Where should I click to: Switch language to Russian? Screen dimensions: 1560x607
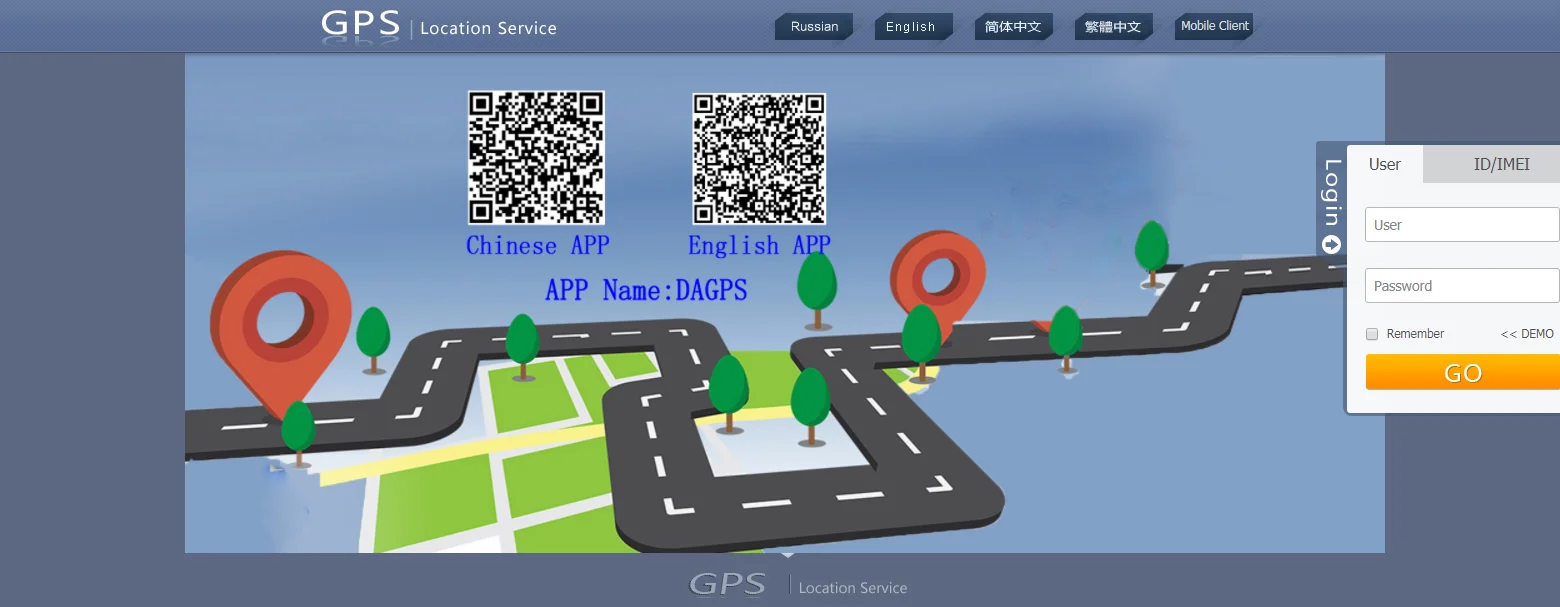pos(814,27)
